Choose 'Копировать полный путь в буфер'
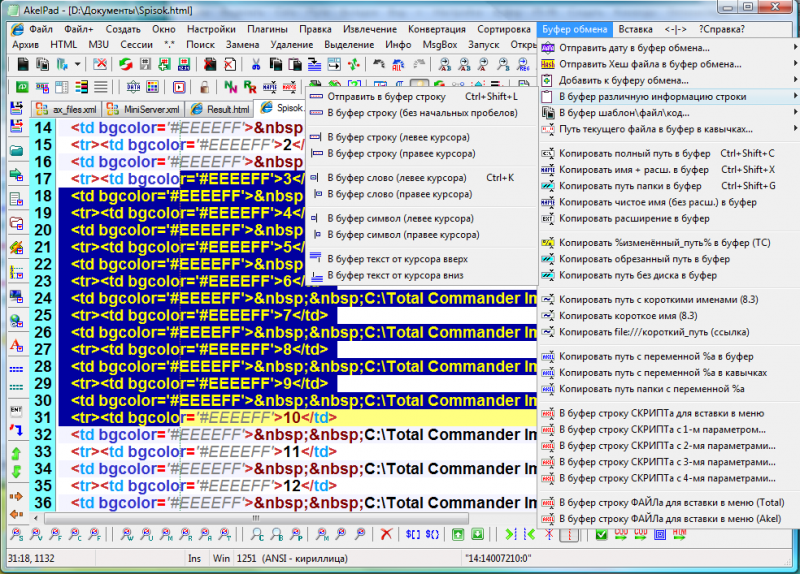Image resolution: width=800 pixels, height=574 pixels. point(636,153)
